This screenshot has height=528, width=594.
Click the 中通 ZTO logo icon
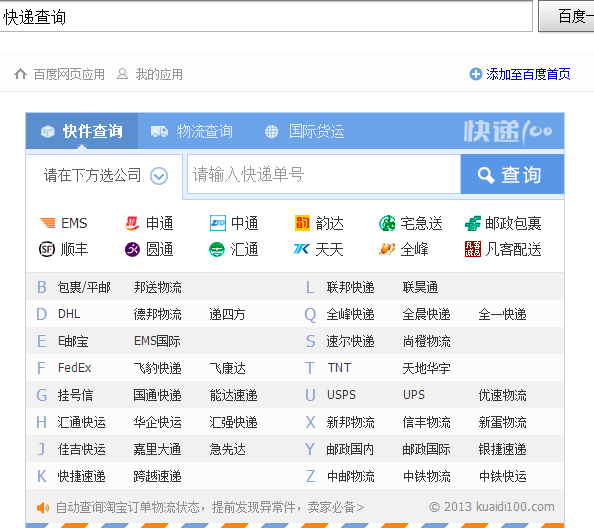pos(217,223)
